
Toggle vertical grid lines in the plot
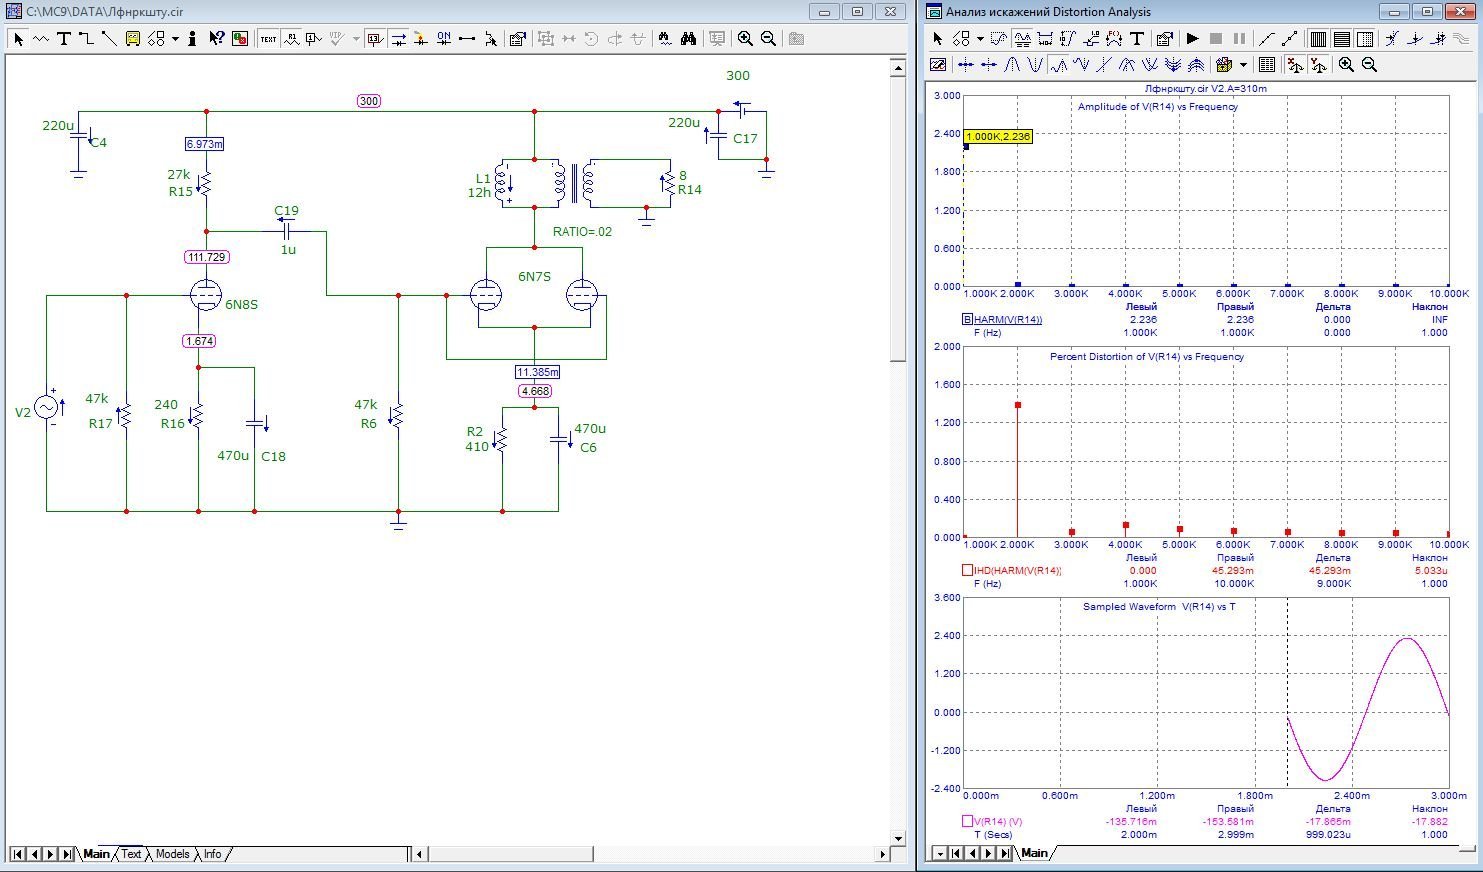click(x=1318, y=39)
